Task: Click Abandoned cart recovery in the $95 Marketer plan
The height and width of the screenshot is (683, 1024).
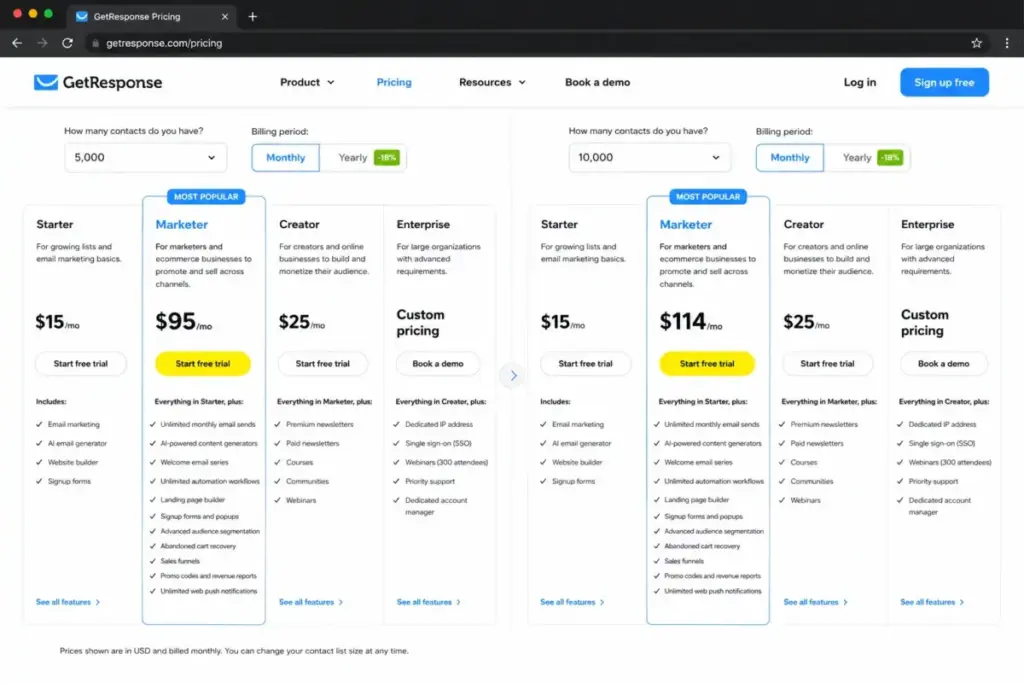Action: (x=198, y=546)
